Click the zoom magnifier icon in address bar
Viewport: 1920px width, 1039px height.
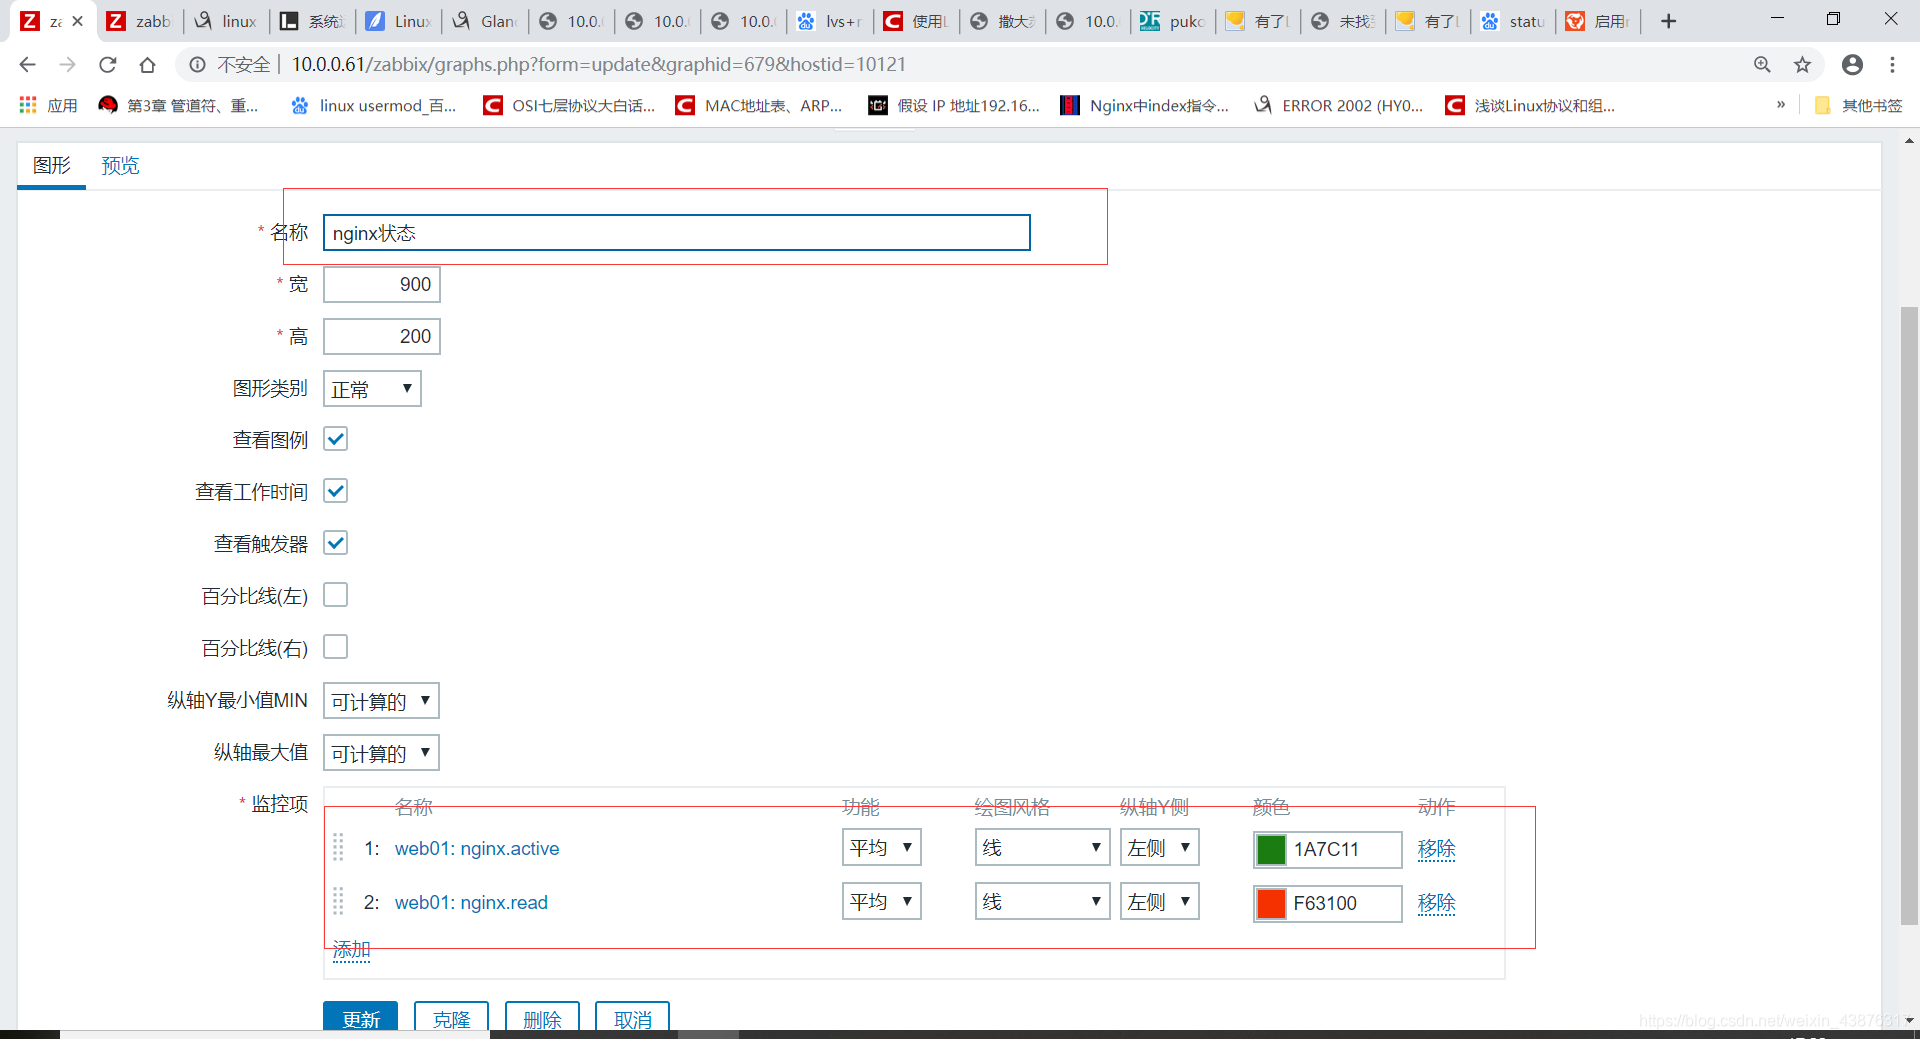click(1762, 64)
